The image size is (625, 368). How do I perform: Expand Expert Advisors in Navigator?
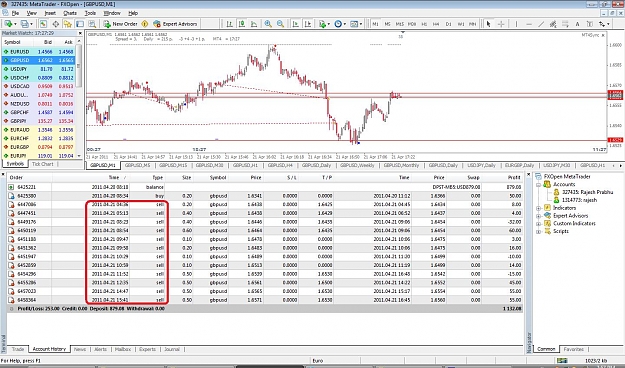click(539, 216)
